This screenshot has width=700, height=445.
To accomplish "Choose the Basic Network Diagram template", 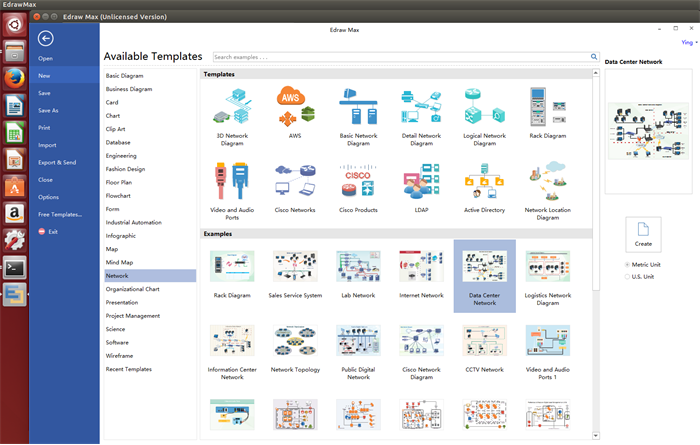I will [x=358, y=116].
